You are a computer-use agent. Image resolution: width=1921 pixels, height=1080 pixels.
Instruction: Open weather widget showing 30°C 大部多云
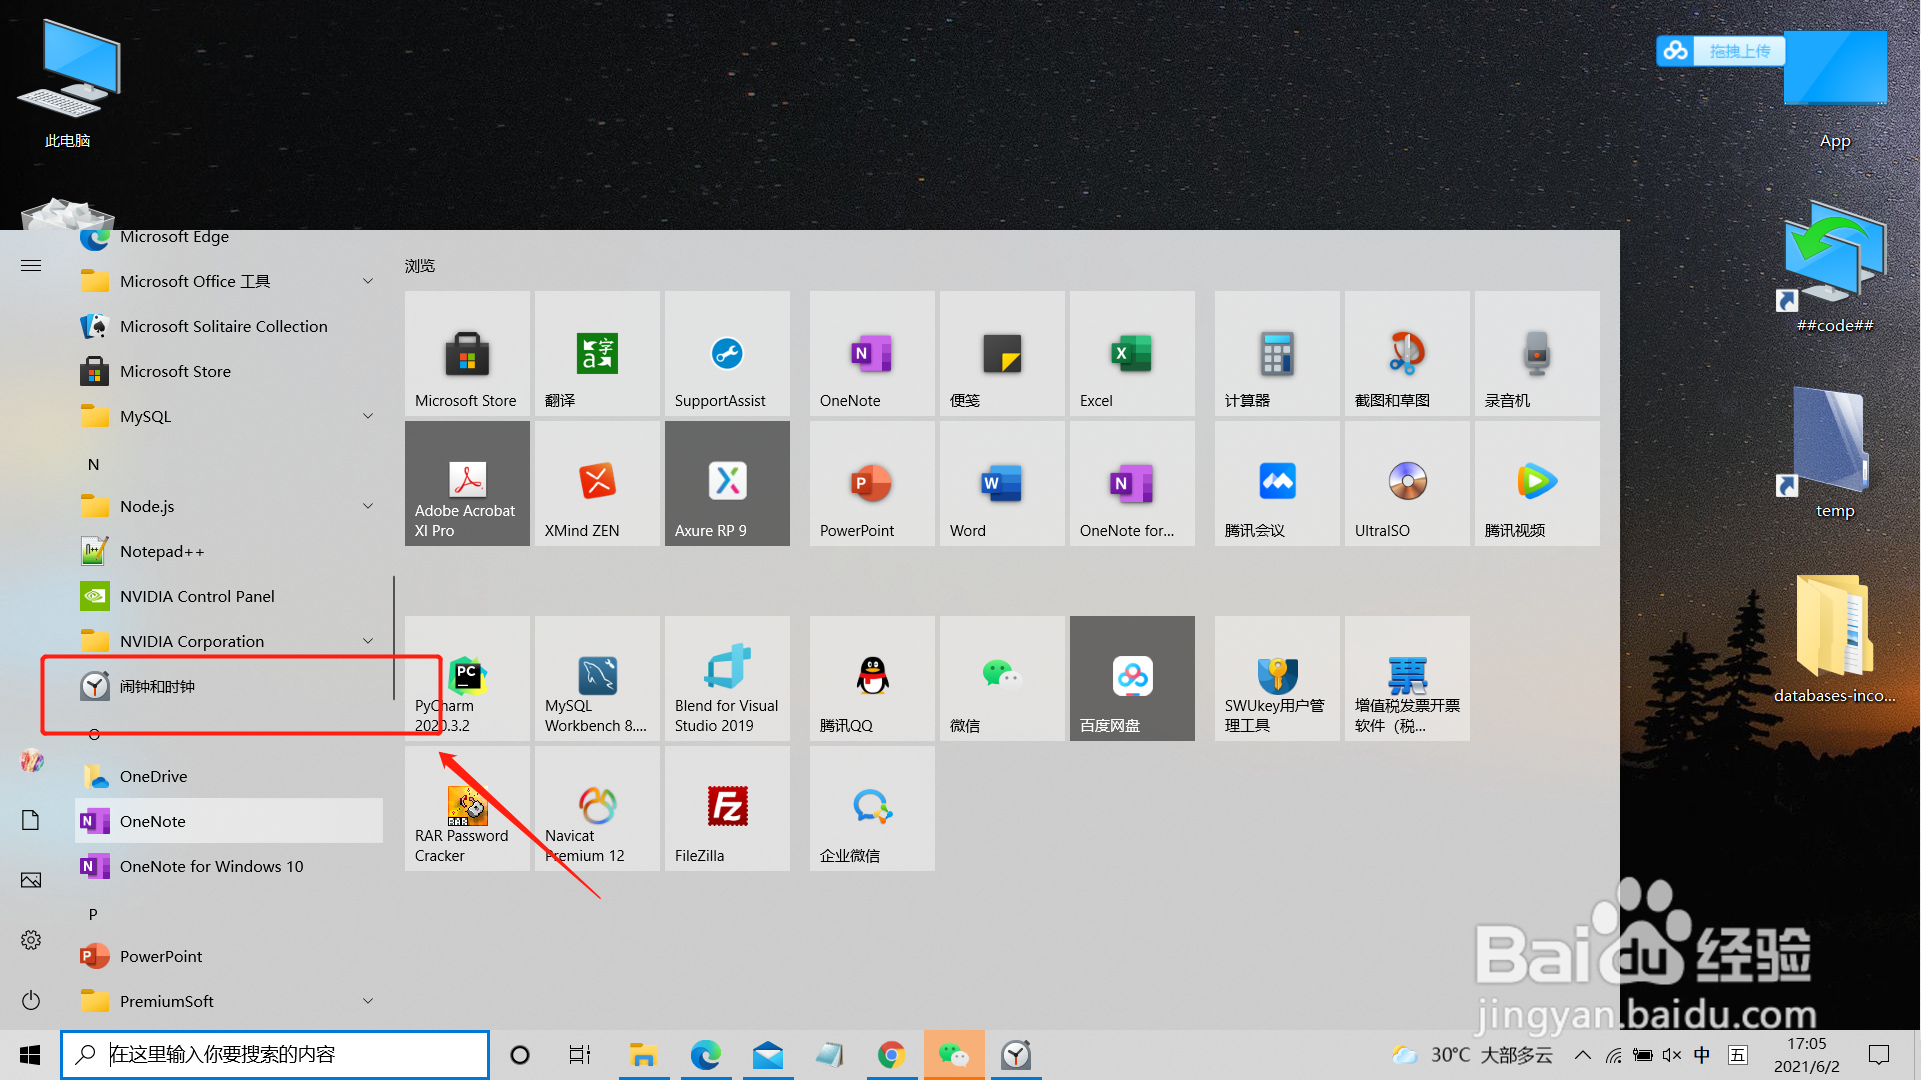(x=1472, y=1055)
